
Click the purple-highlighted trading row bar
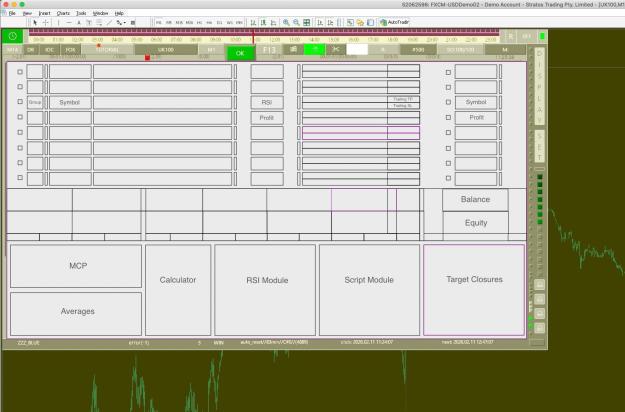tap(361, 133)
